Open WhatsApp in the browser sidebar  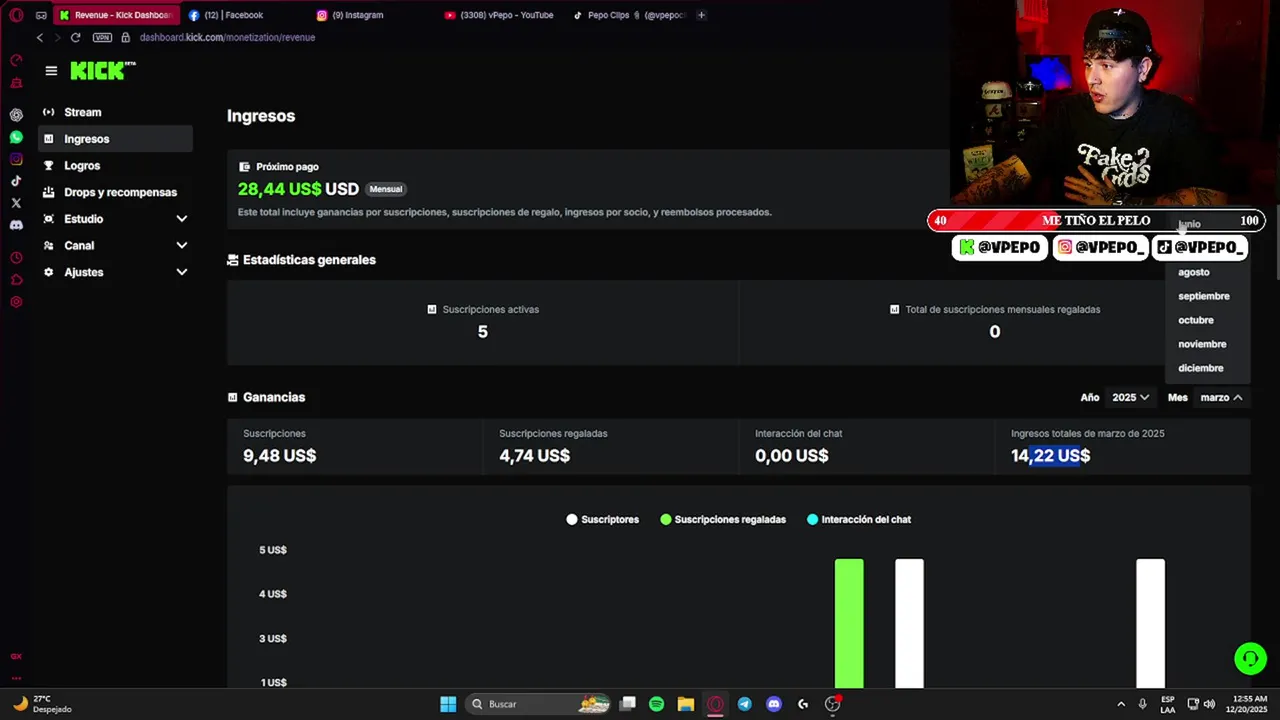pos(16,137)
